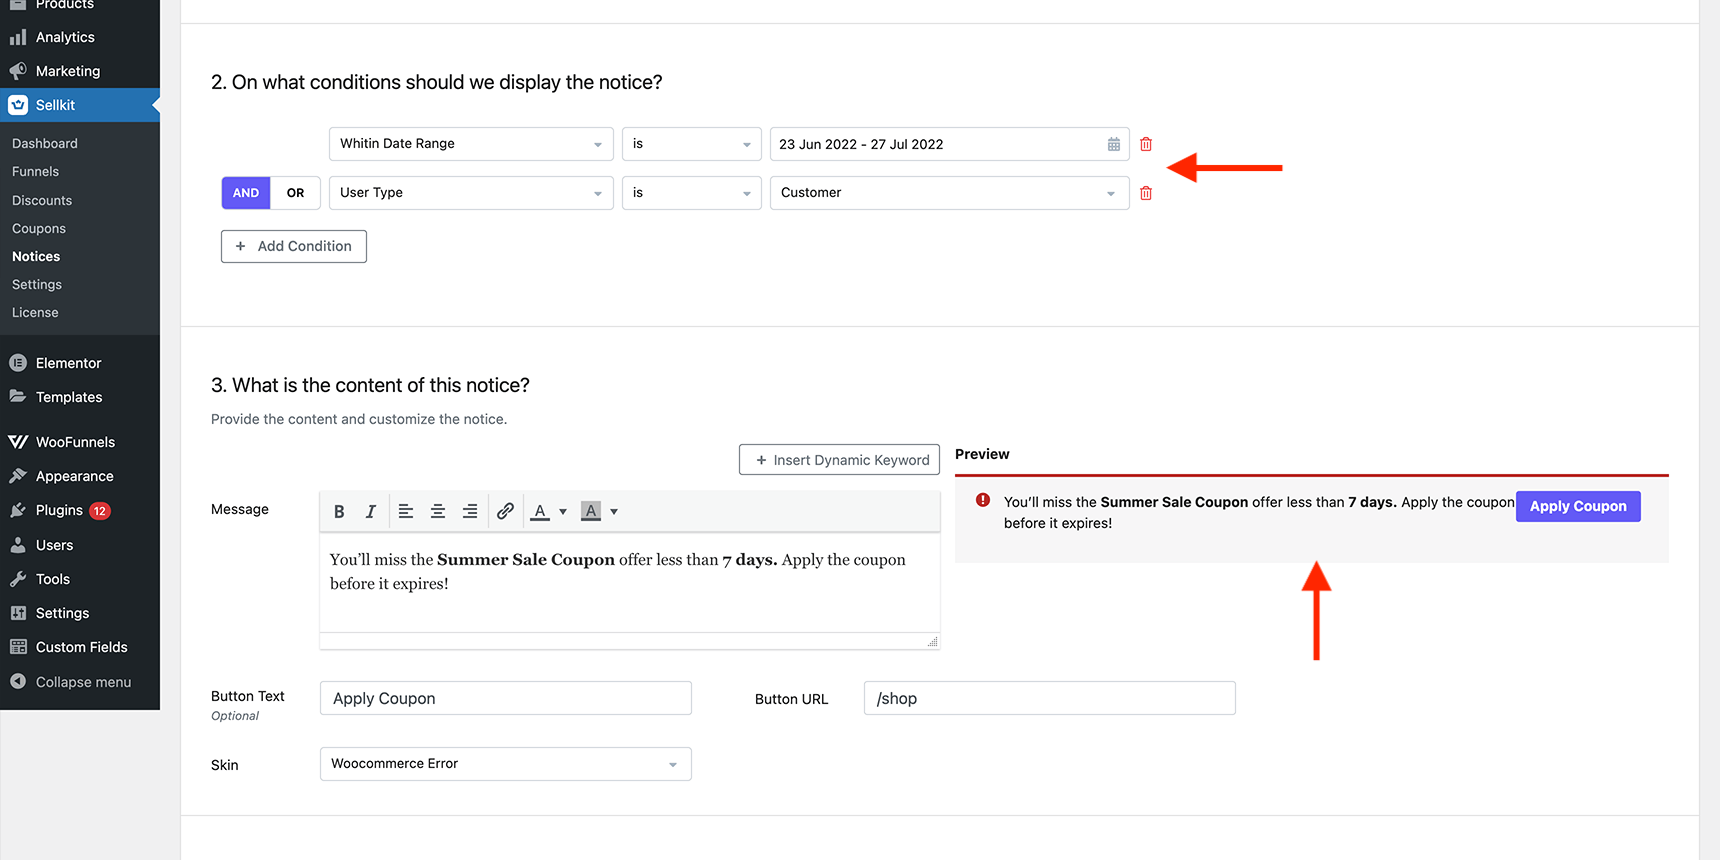This screenshot has width=1720, height=860.
Task: Click inside the message text area
Action: click(629, 583)
